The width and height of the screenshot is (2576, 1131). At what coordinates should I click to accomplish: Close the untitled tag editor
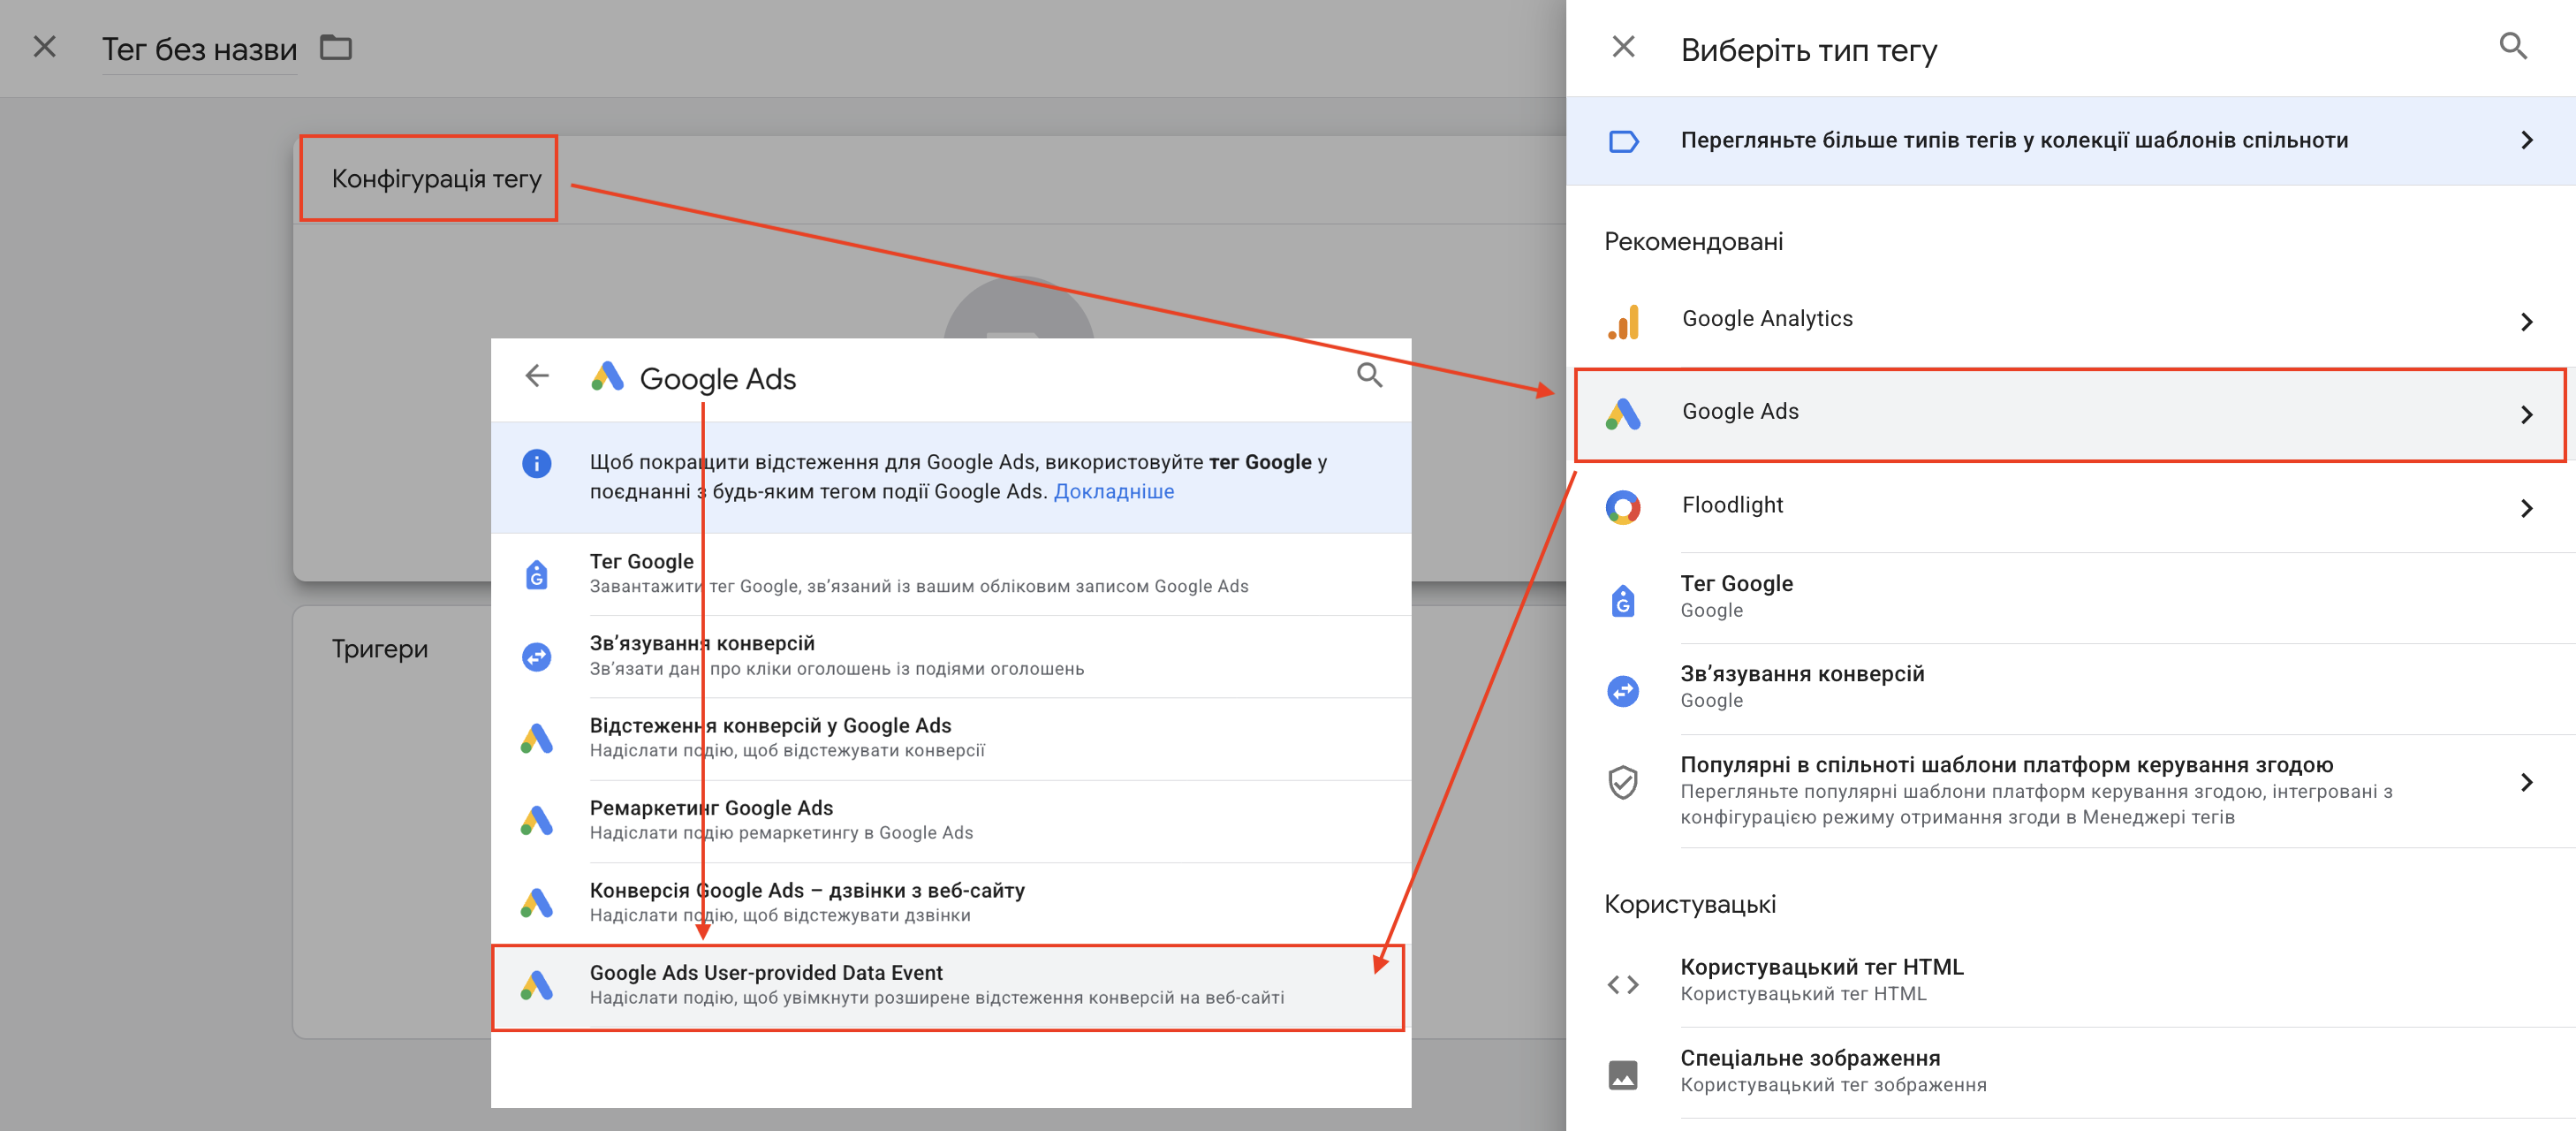44,47
